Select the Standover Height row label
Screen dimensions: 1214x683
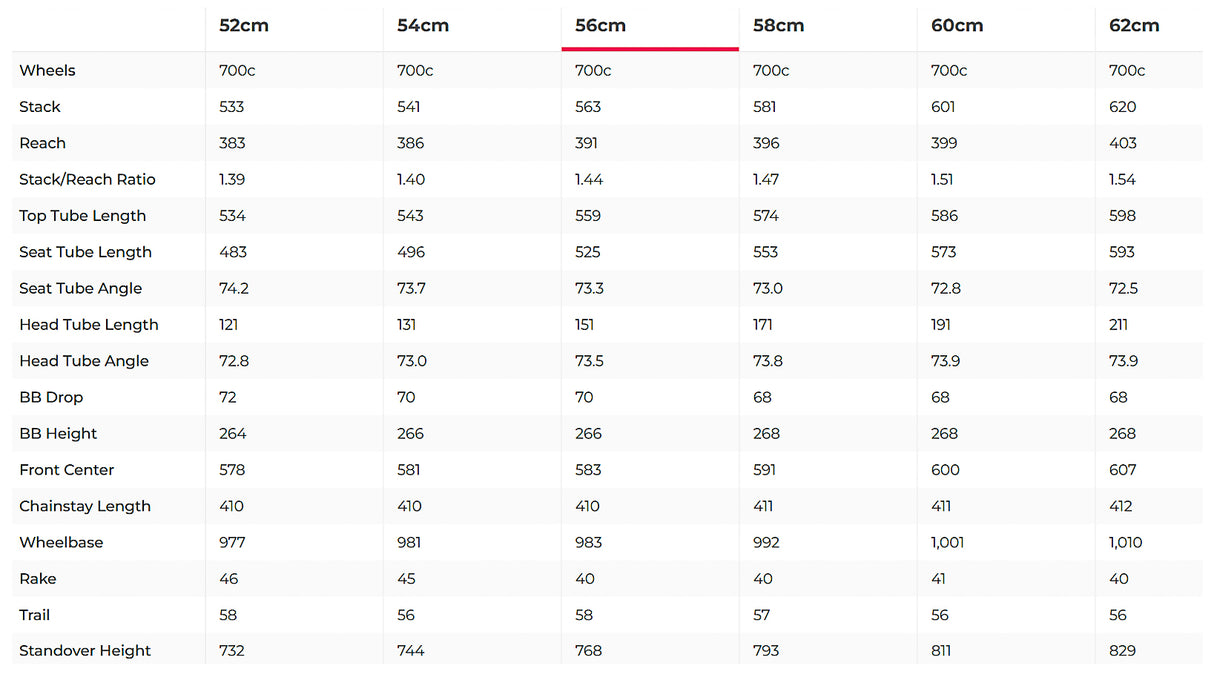(85, 651)
